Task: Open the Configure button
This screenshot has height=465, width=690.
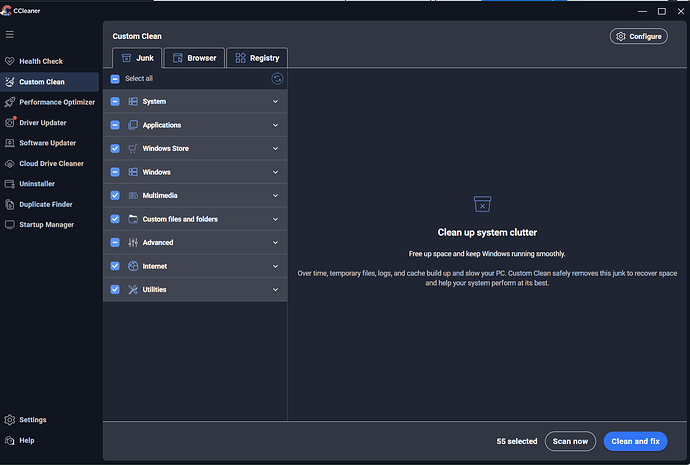Action: (639, 37)
